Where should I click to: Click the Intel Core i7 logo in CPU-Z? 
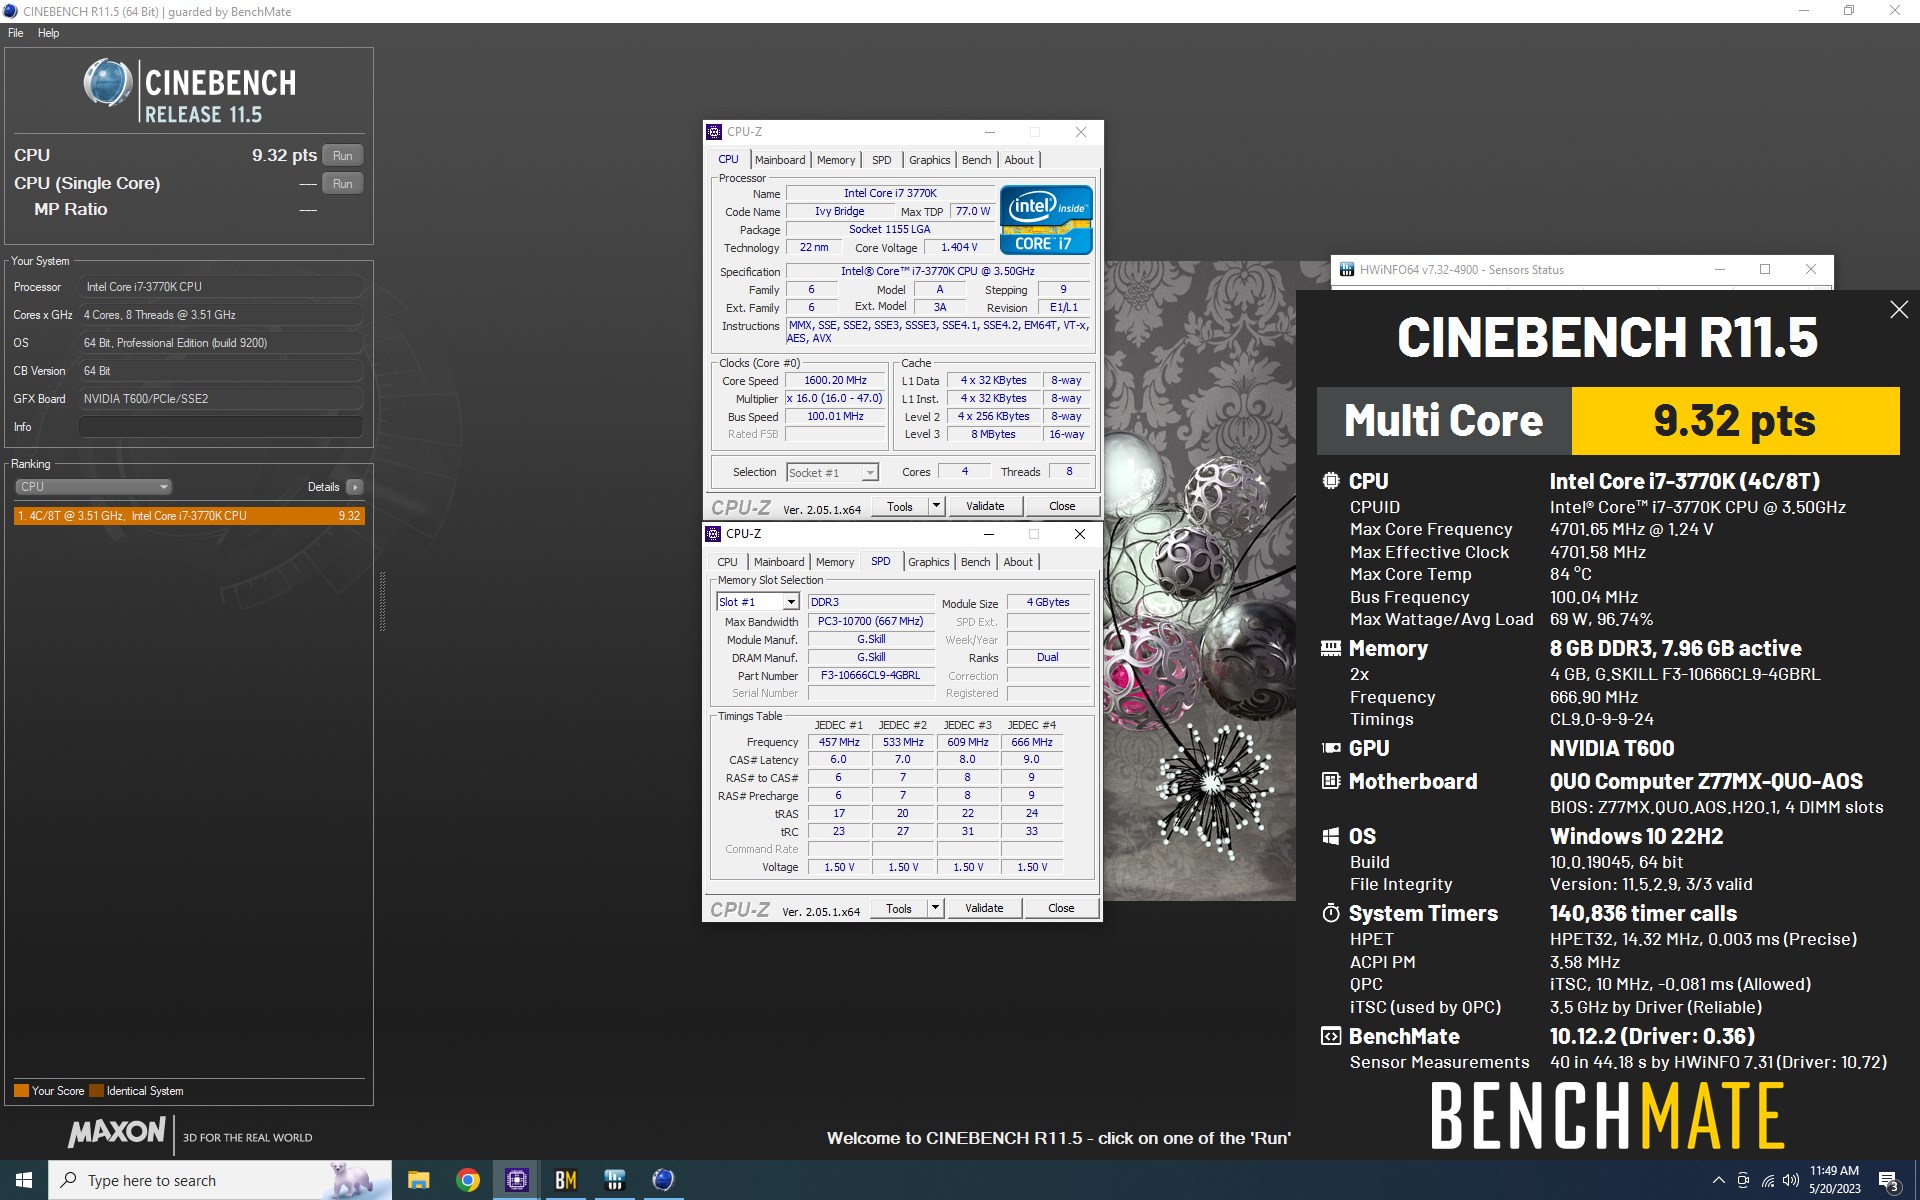[x=1046, y=220]
